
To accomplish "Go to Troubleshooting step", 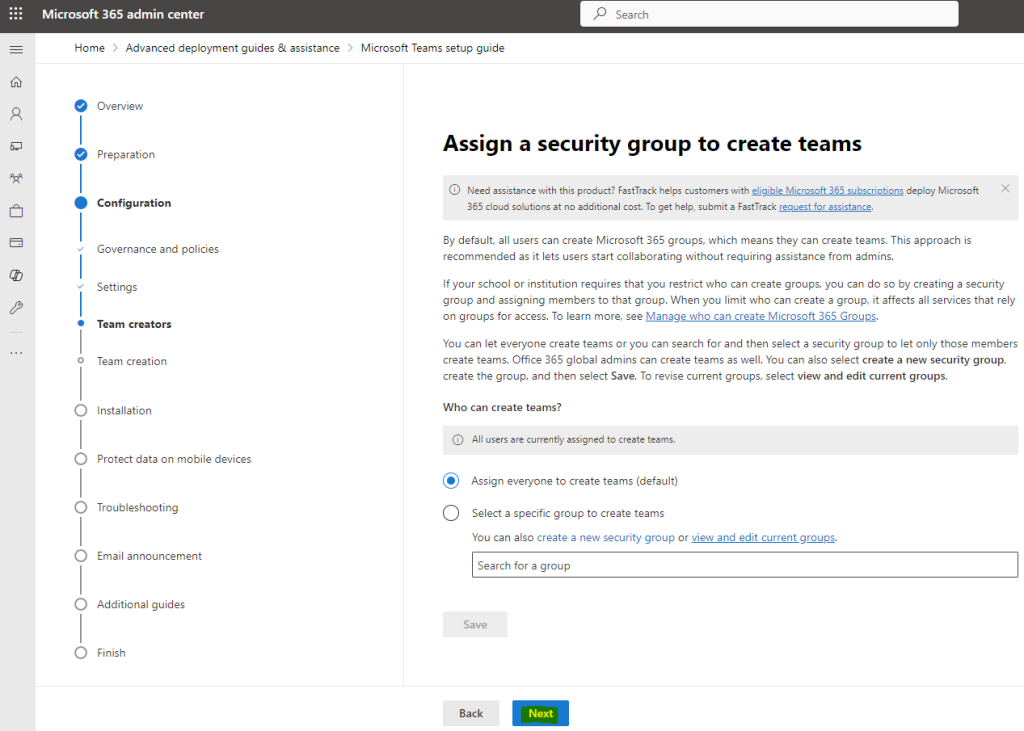I will tap(137, 507).
